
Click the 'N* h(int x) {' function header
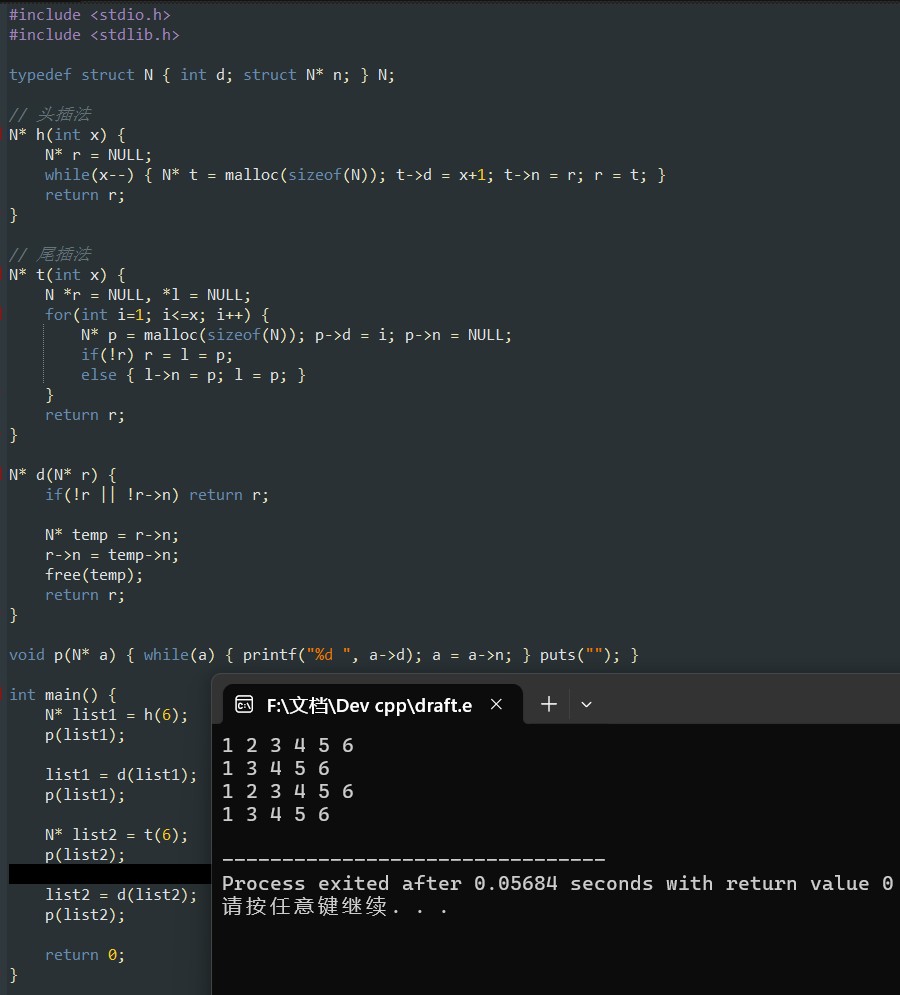[x=67, y=135]
